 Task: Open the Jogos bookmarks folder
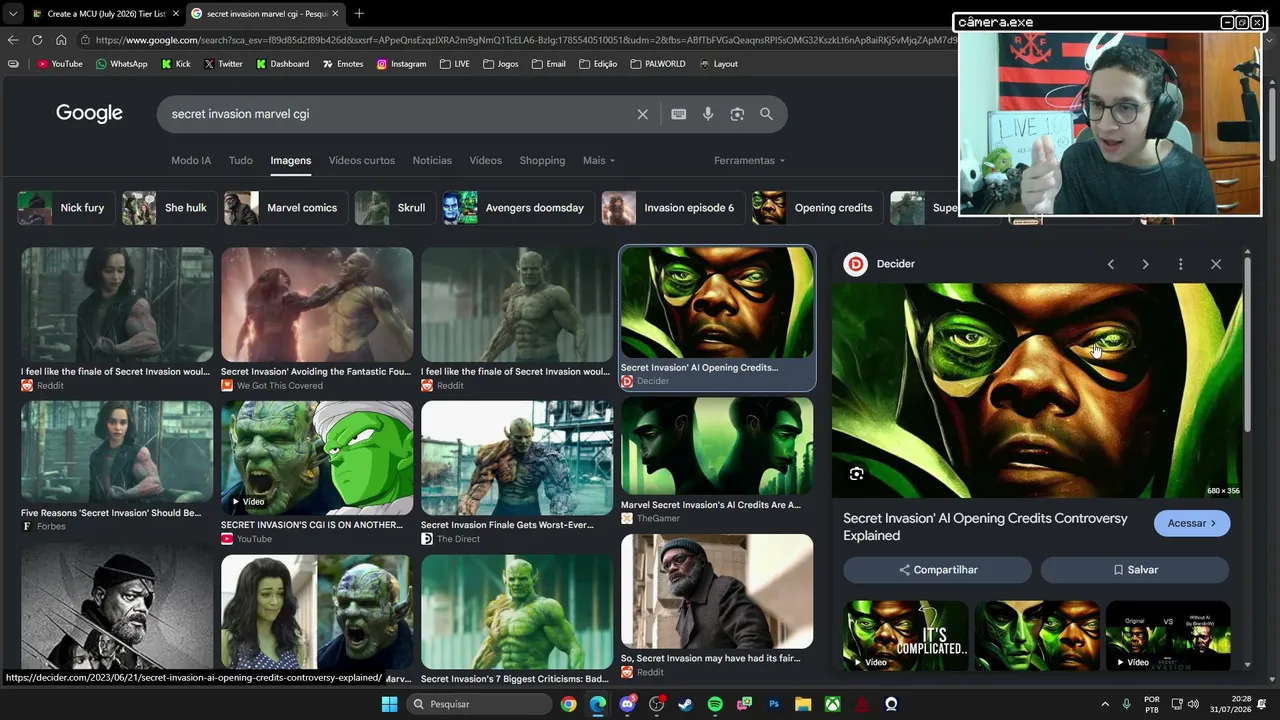tap(501, 64)
